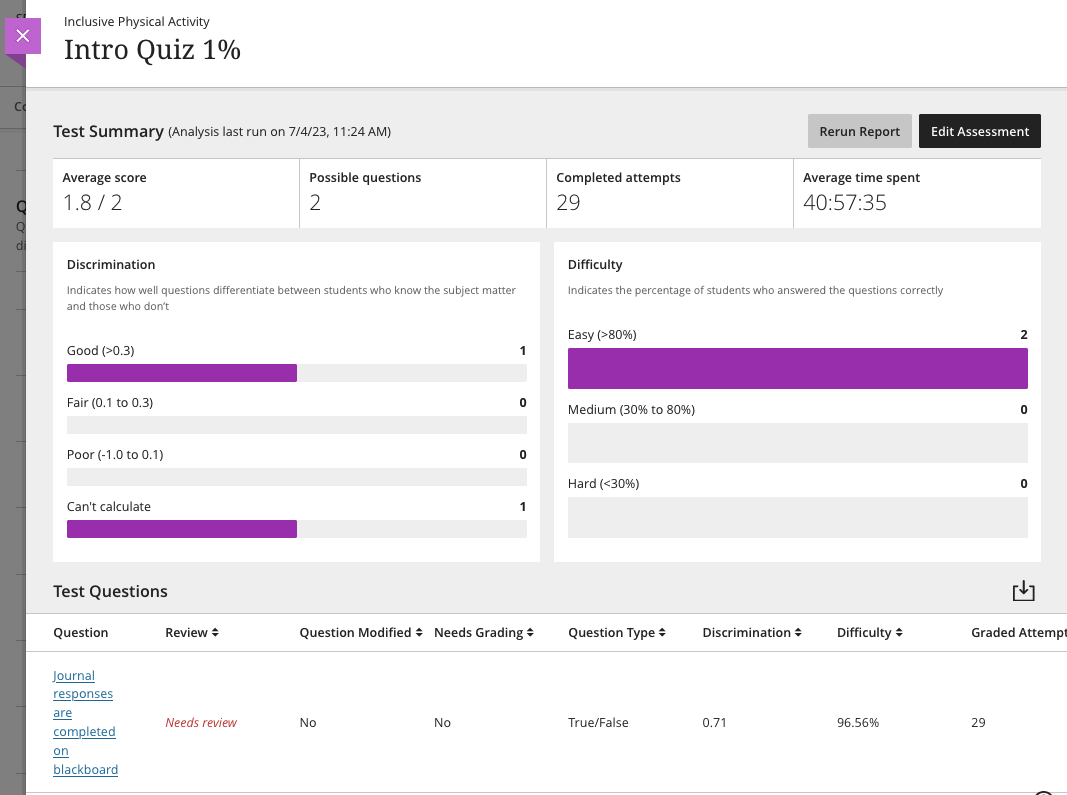Toggle ascending sort on the Review column
This screenshot has width=1067, height=795.
214,632
